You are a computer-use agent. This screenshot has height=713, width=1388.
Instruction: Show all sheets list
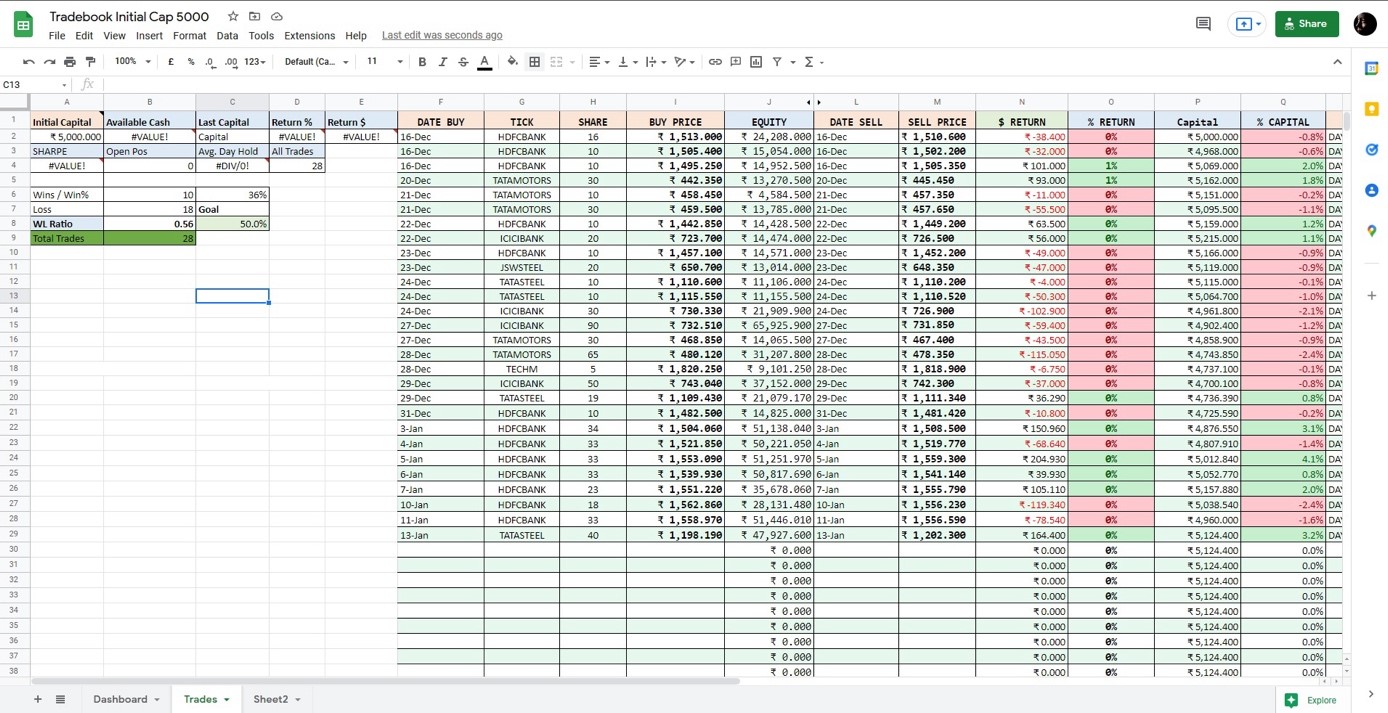point(60,699)
